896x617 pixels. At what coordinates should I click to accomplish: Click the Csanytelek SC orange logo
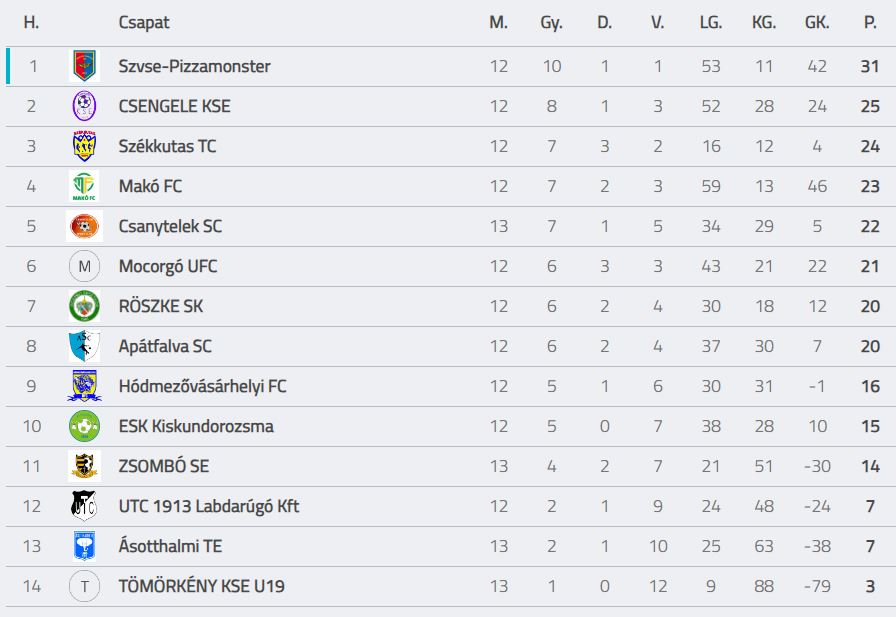point(84,226)
